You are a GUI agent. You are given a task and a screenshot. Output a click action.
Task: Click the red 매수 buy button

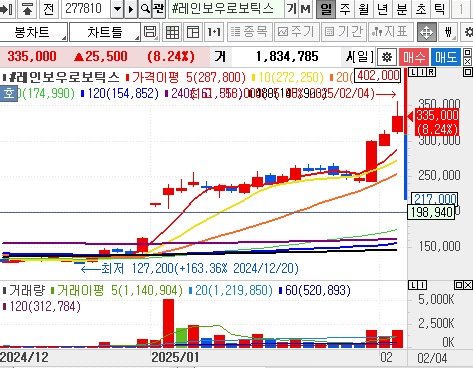pos(414,57)
